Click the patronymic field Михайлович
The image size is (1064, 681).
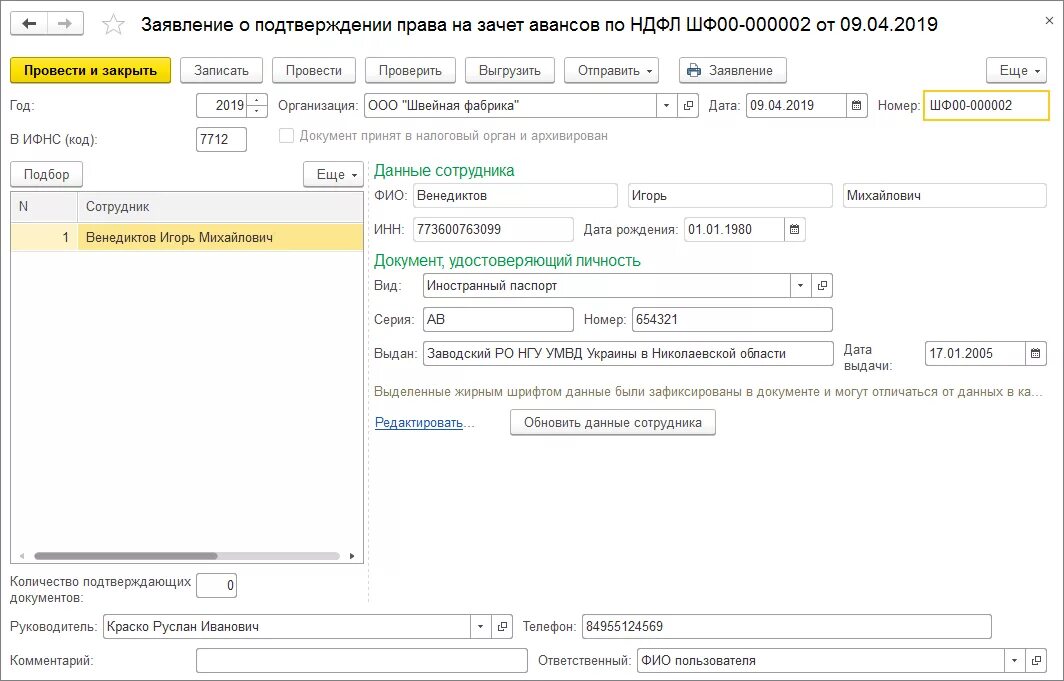click(x=945, y=195)
